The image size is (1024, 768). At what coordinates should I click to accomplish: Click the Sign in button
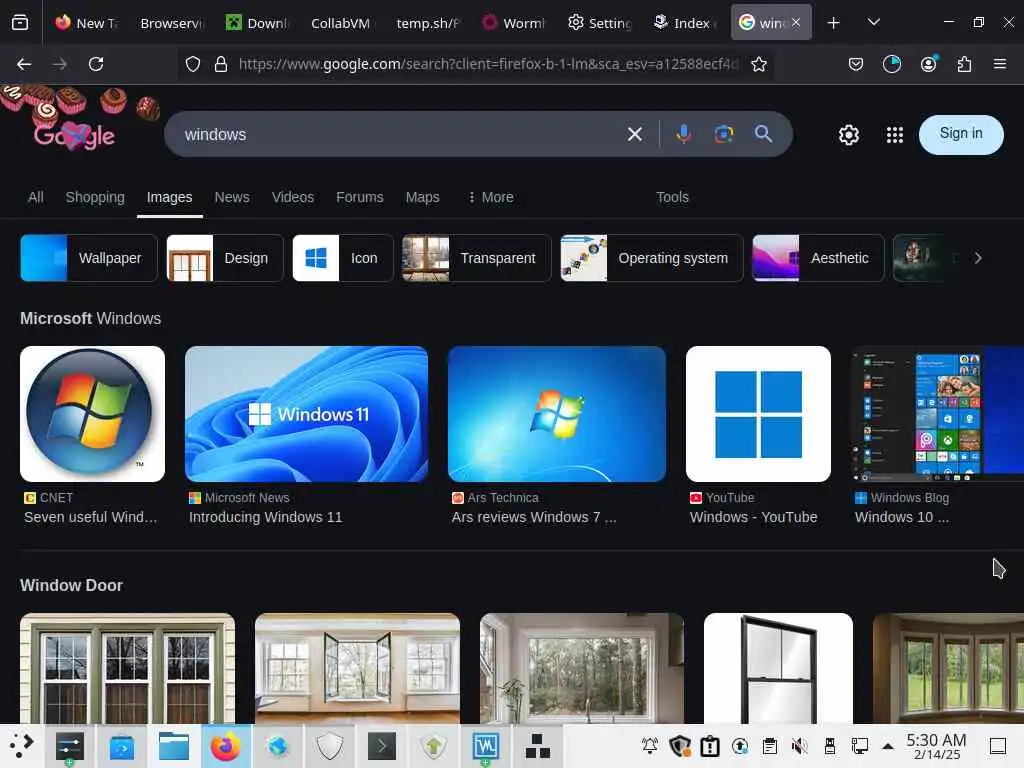[961, 135]
